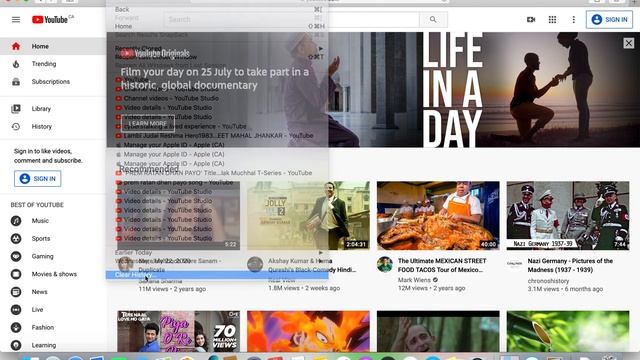
Task: Go to Subscriptions in the sidebar
Action: pyautogui.click(x=53, y=82)
